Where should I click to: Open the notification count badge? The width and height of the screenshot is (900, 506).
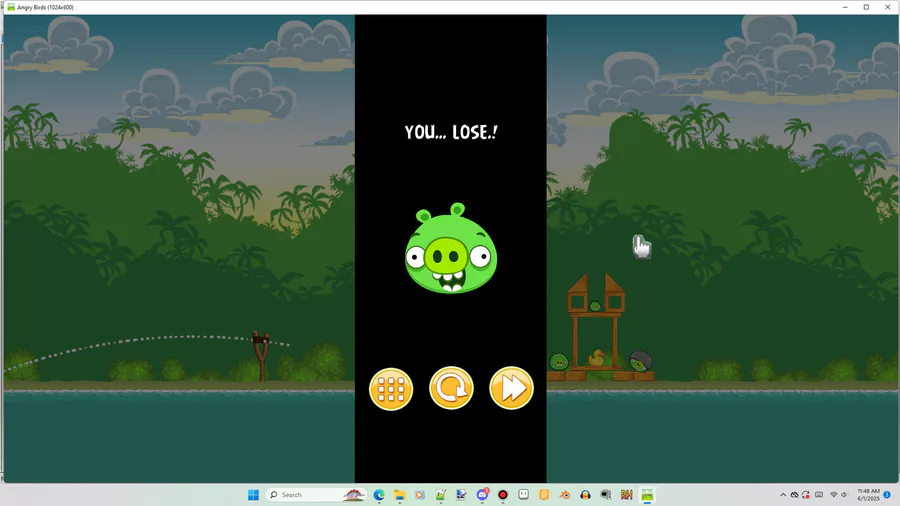point(887,495)
